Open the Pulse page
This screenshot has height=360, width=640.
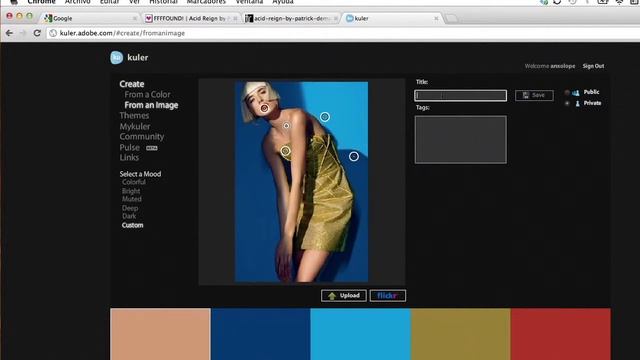coord(130,147)
